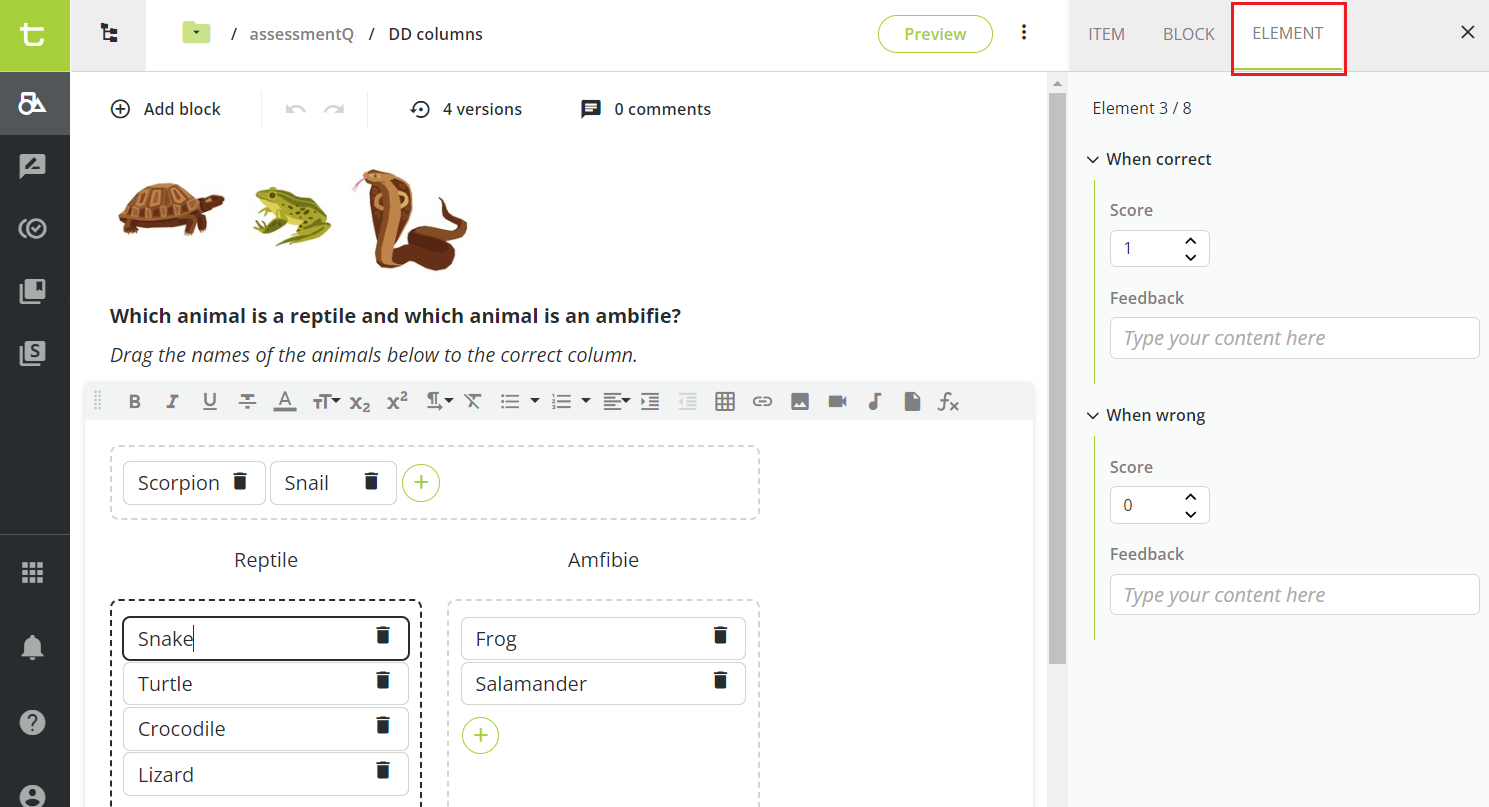This screenshot has height=807, width=1489.
Task: Underline the selected text
Action: (x=209, y=401)
